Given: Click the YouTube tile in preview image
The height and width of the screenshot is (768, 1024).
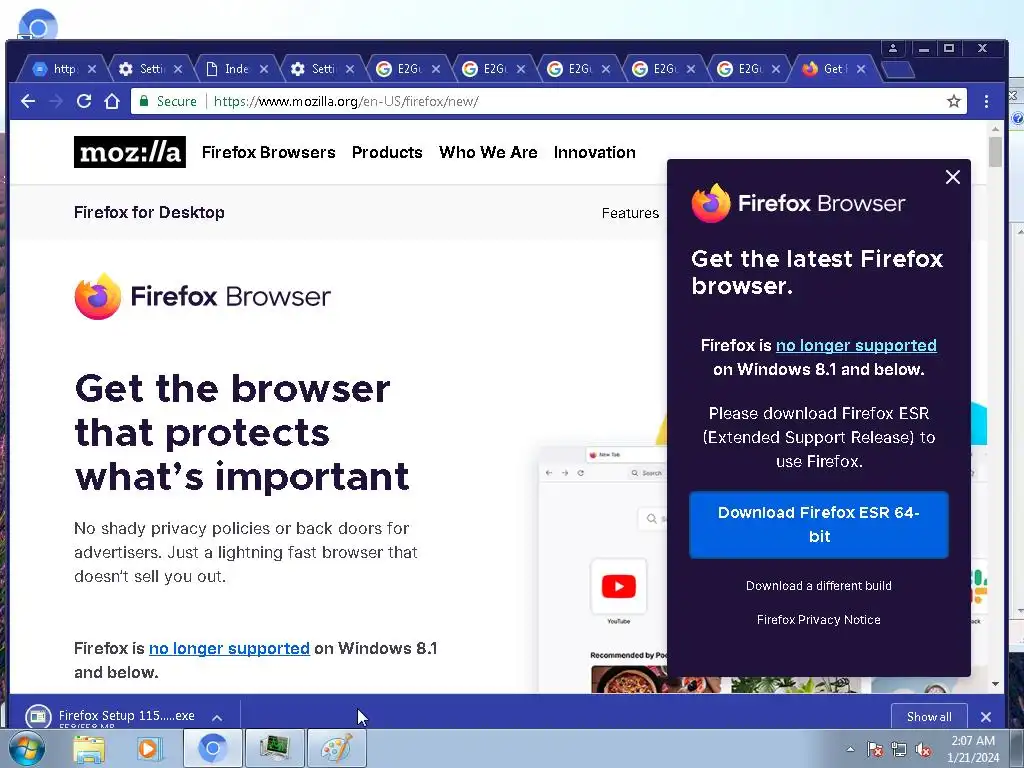Looking at the screenshot, I should [x=618, y=586].
